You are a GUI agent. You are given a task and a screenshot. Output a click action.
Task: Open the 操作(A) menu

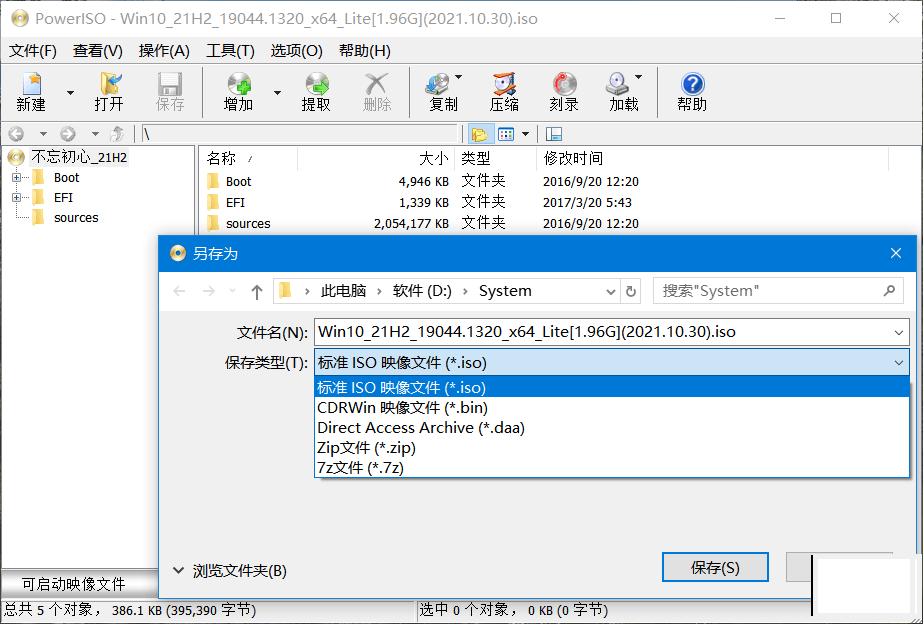pos(164,51)
